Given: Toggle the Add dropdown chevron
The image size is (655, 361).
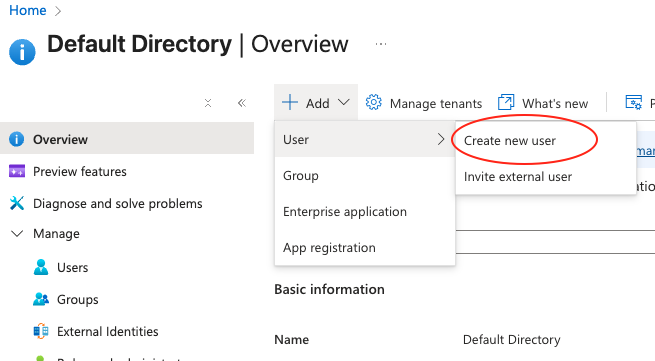Looking at the screenshot, I should [343, 102].
